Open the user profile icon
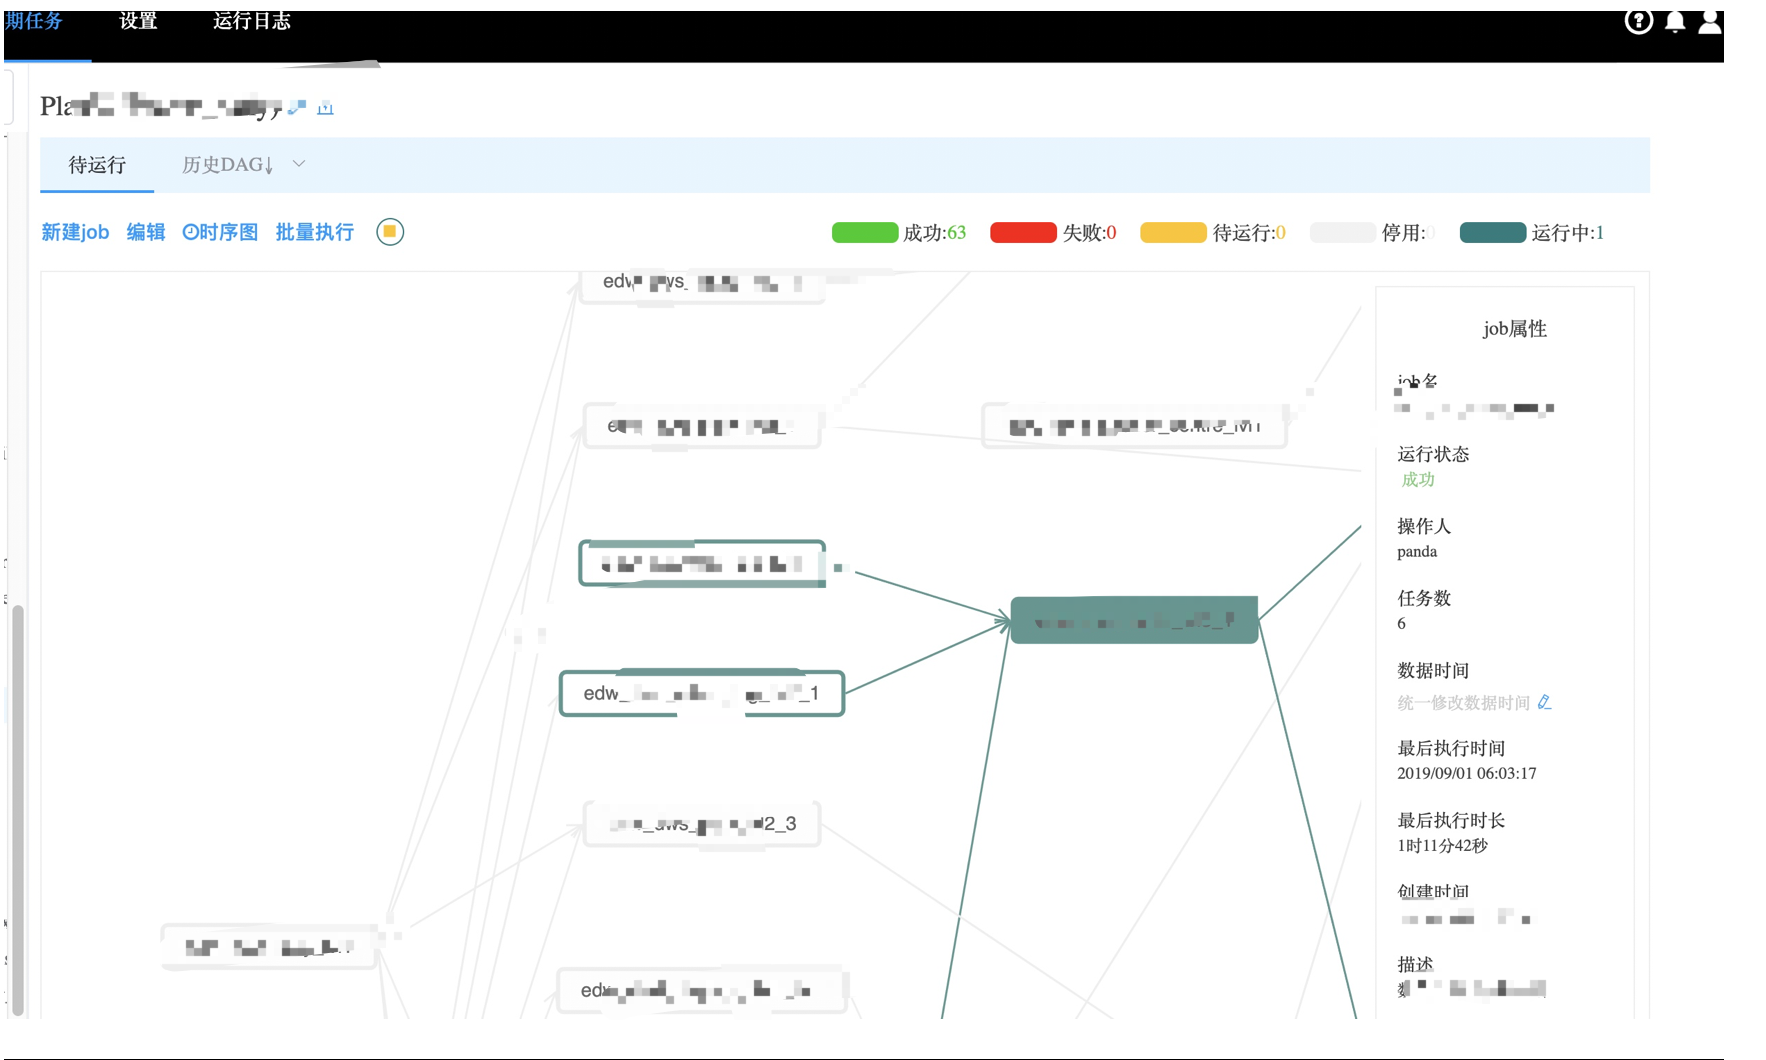 [x=1710, y=22]
